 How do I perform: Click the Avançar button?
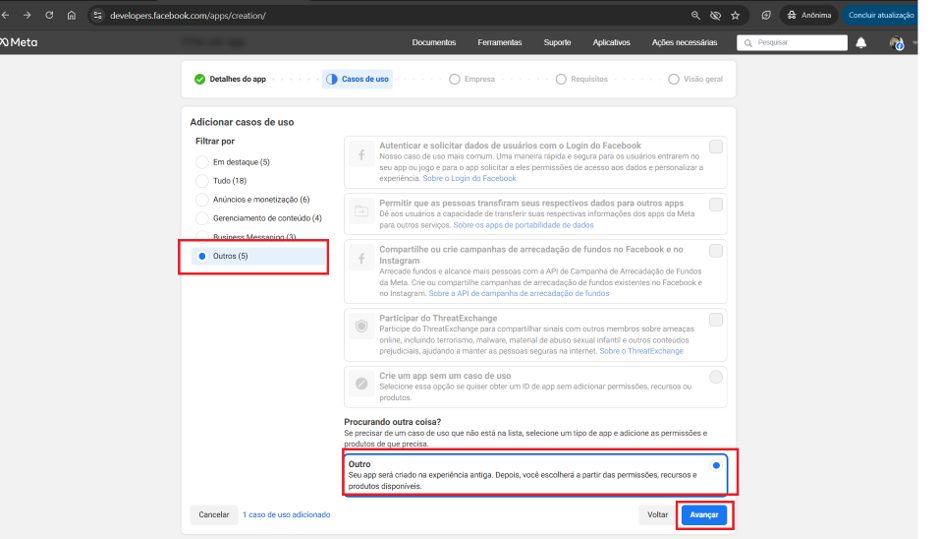(x=704, y=515)
